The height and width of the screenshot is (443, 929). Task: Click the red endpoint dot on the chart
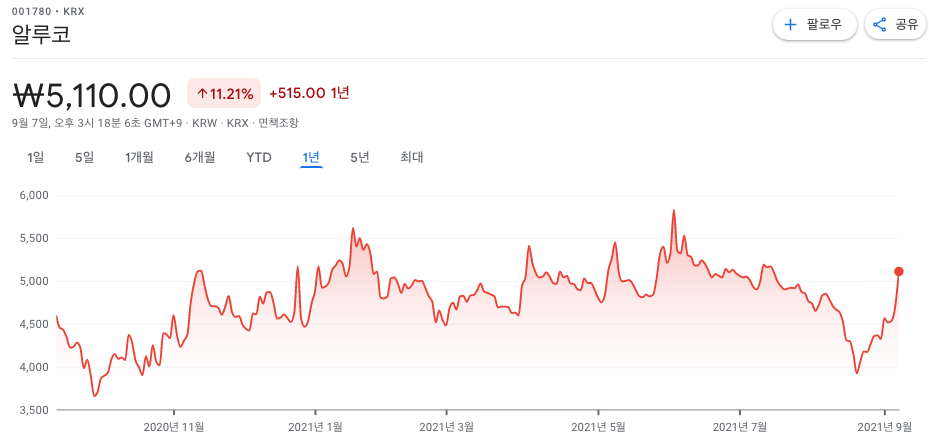click(x=898, y=271)
